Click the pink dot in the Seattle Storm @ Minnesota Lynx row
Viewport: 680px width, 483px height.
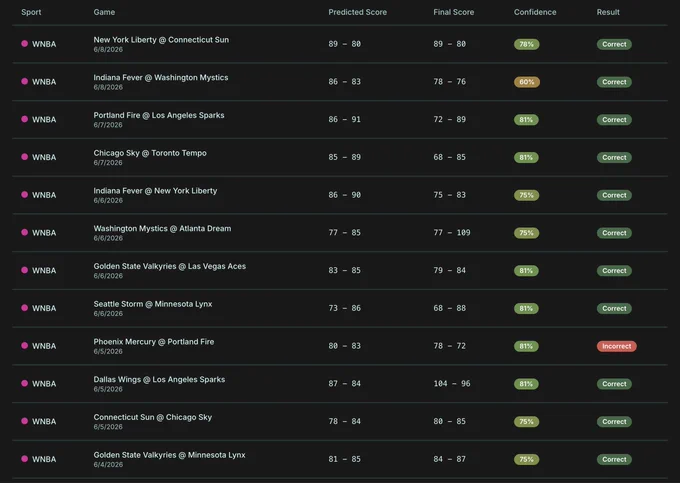(x=25, y=308)
